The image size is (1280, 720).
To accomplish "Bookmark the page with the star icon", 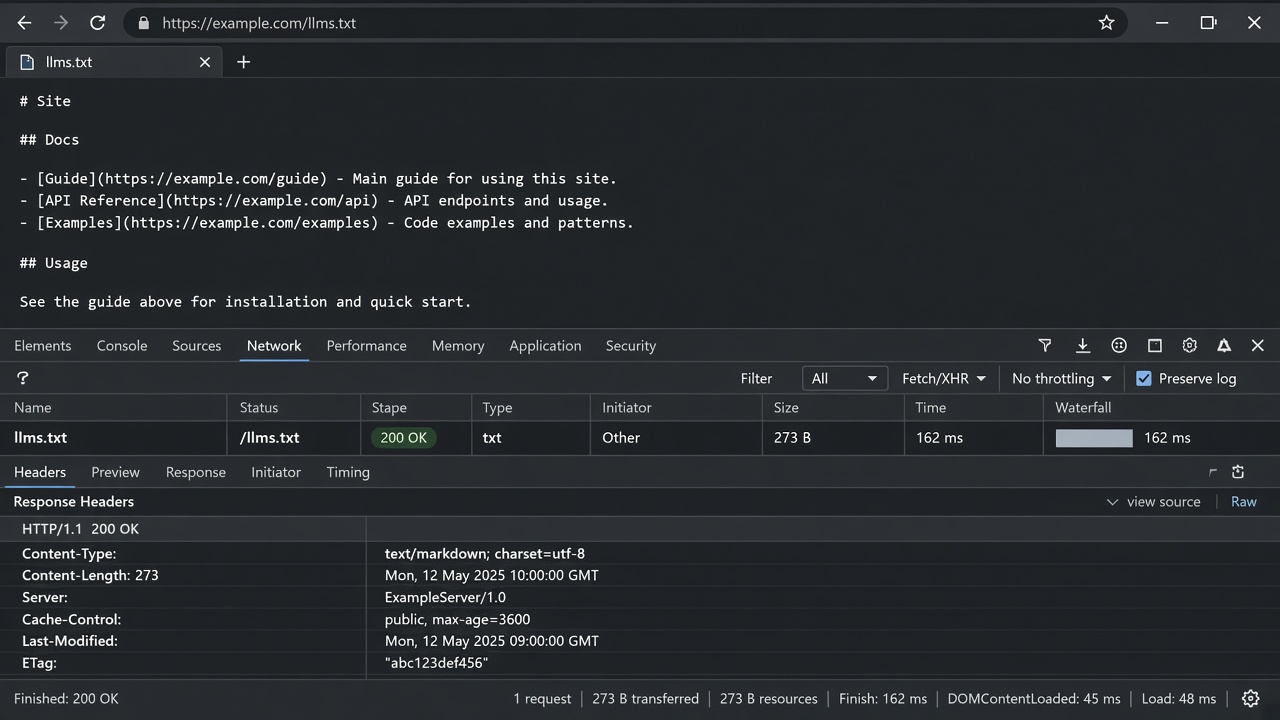I will coord(1106,22).
